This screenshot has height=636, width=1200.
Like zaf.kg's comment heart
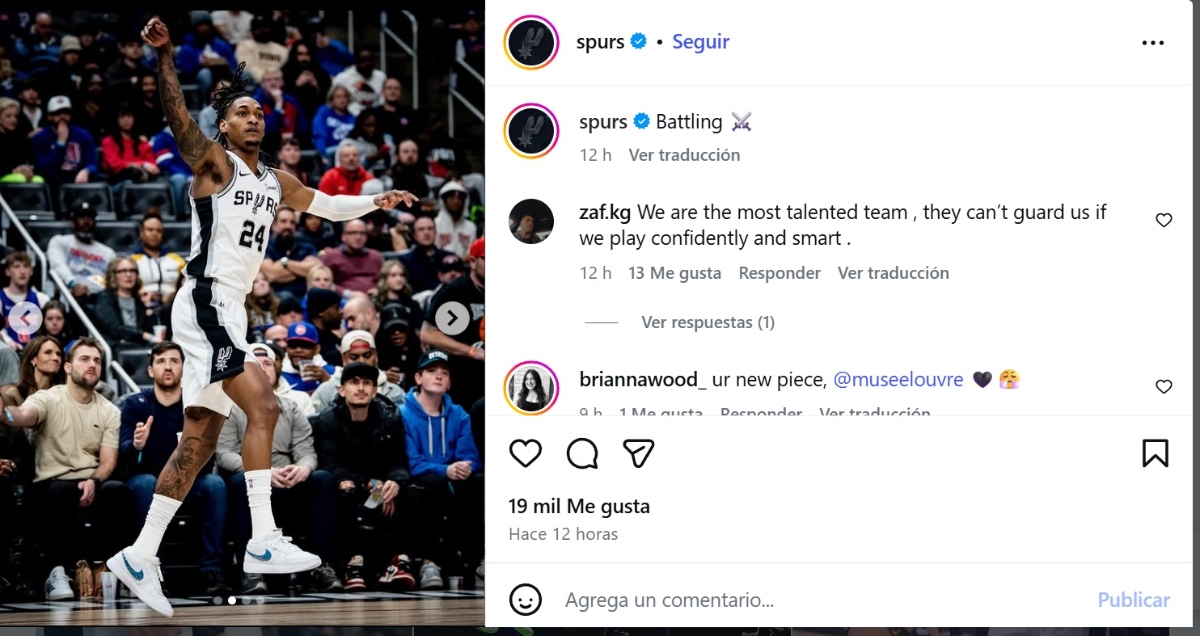1164,220
